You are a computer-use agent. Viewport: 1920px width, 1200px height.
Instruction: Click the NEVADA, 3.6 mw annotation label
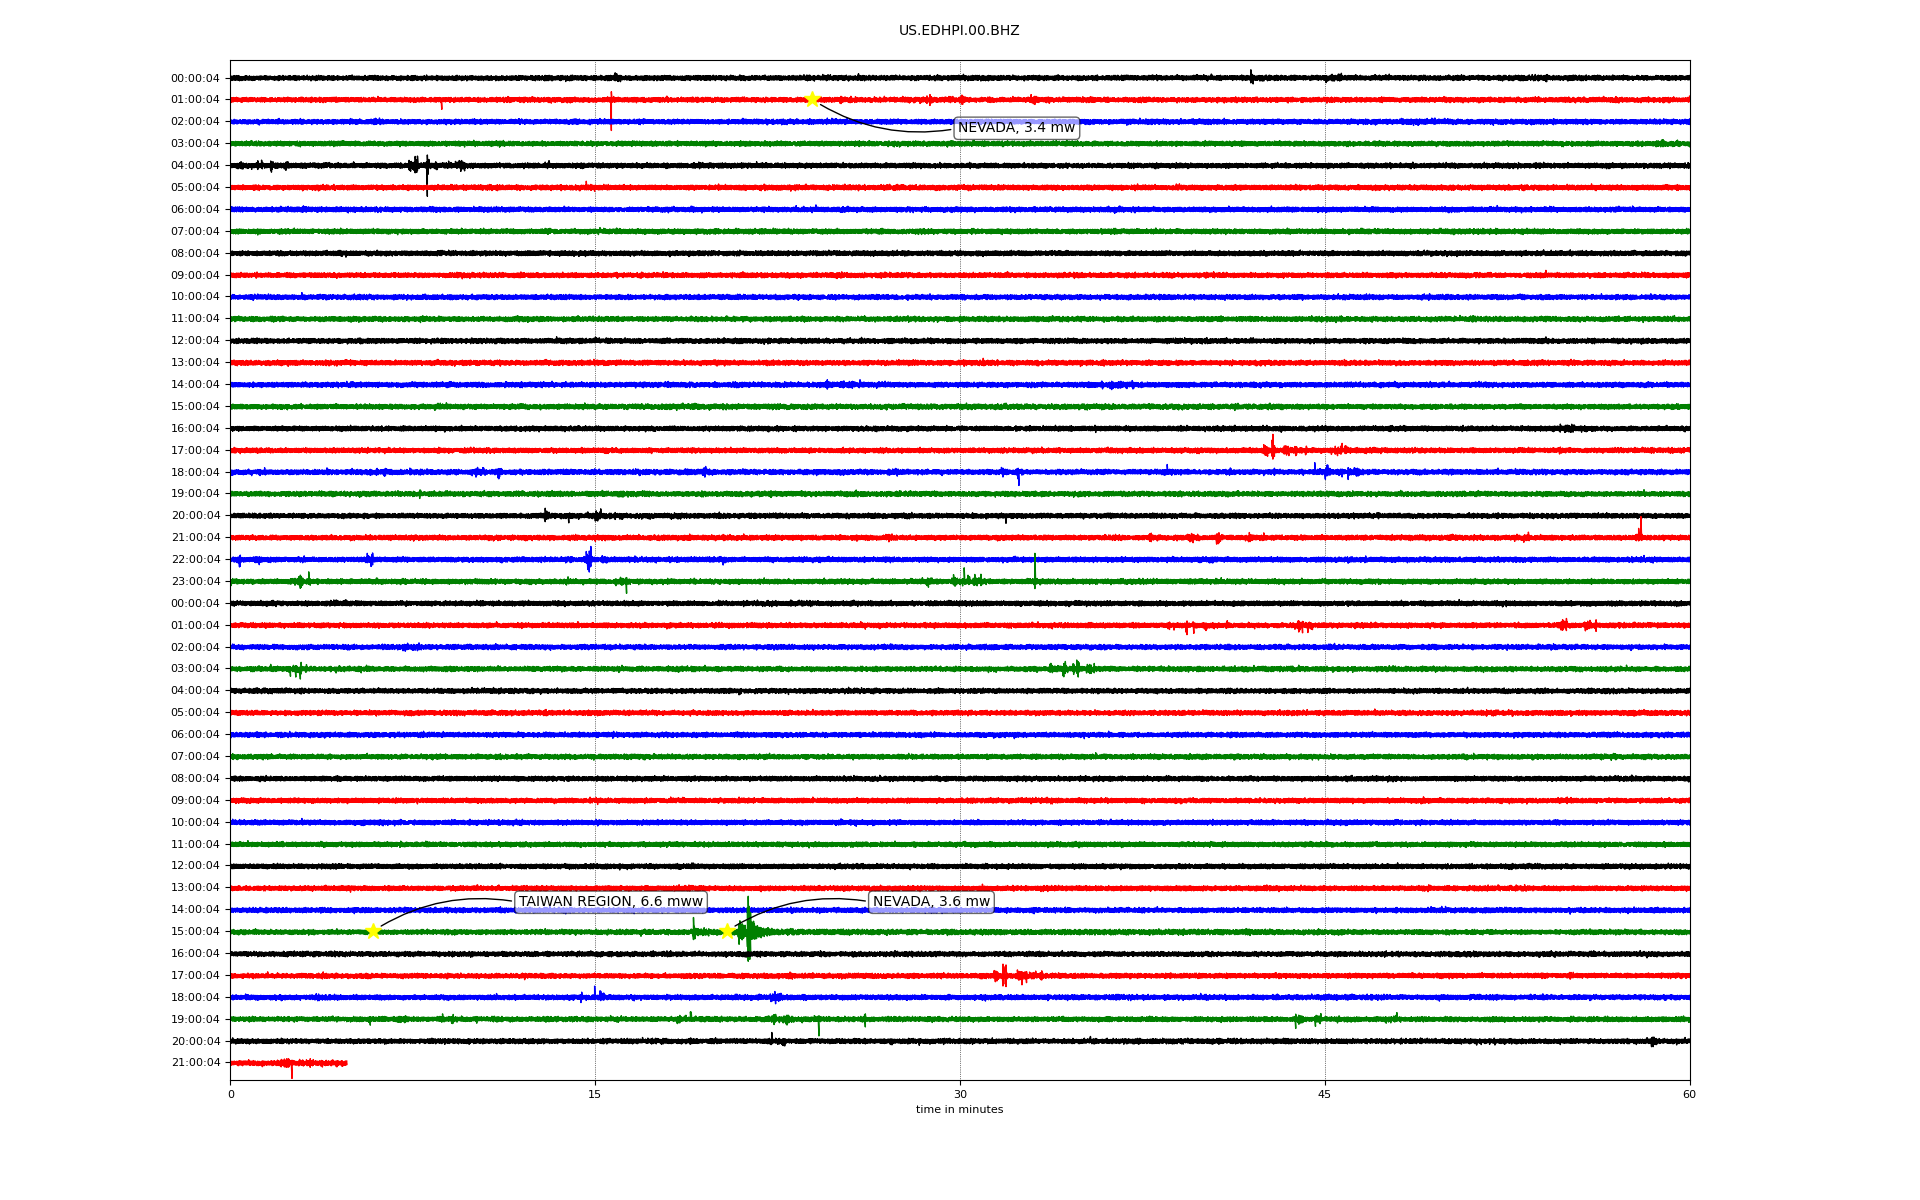(931, 902)
